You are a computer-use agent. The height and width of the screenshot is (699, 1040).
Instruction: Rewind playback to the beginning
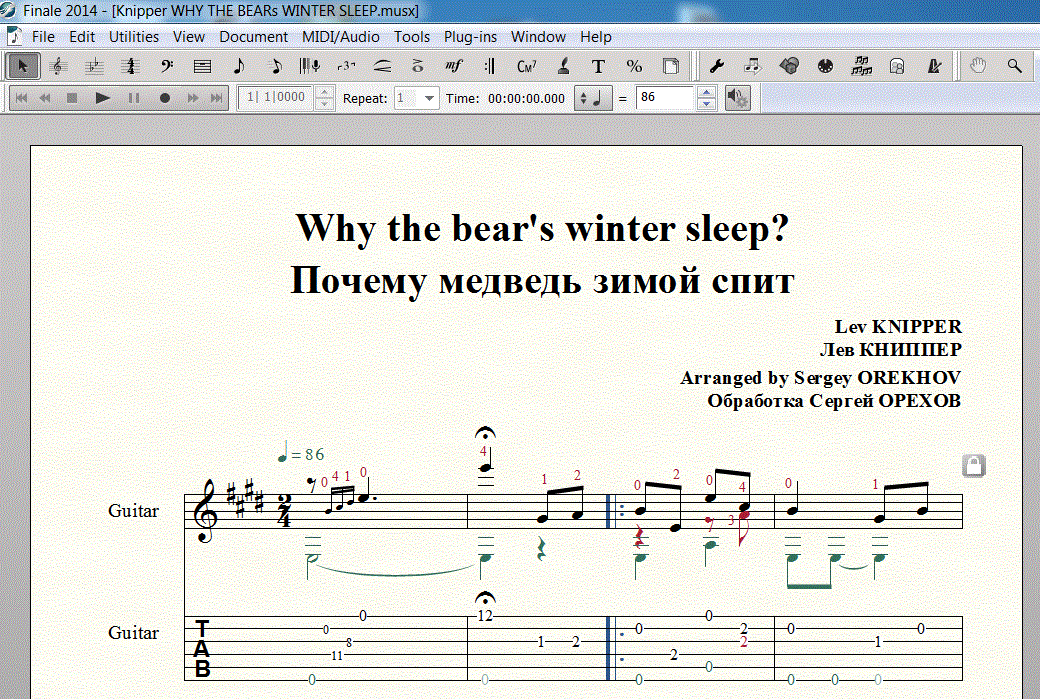21,98
